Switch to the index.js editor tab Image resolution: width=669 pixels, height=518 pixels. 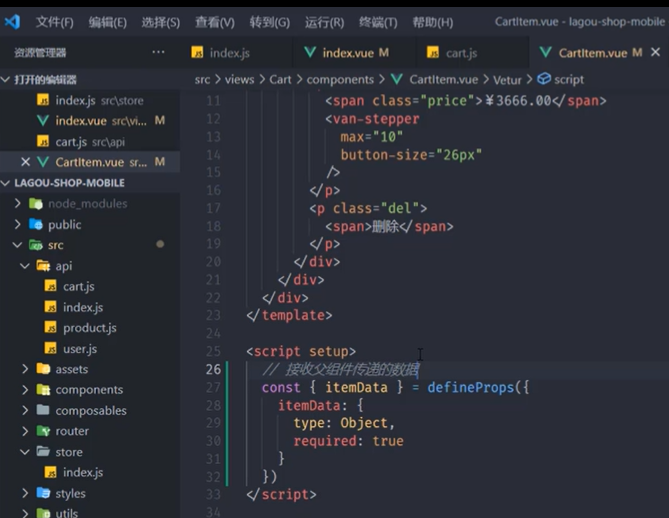[237, 53]
